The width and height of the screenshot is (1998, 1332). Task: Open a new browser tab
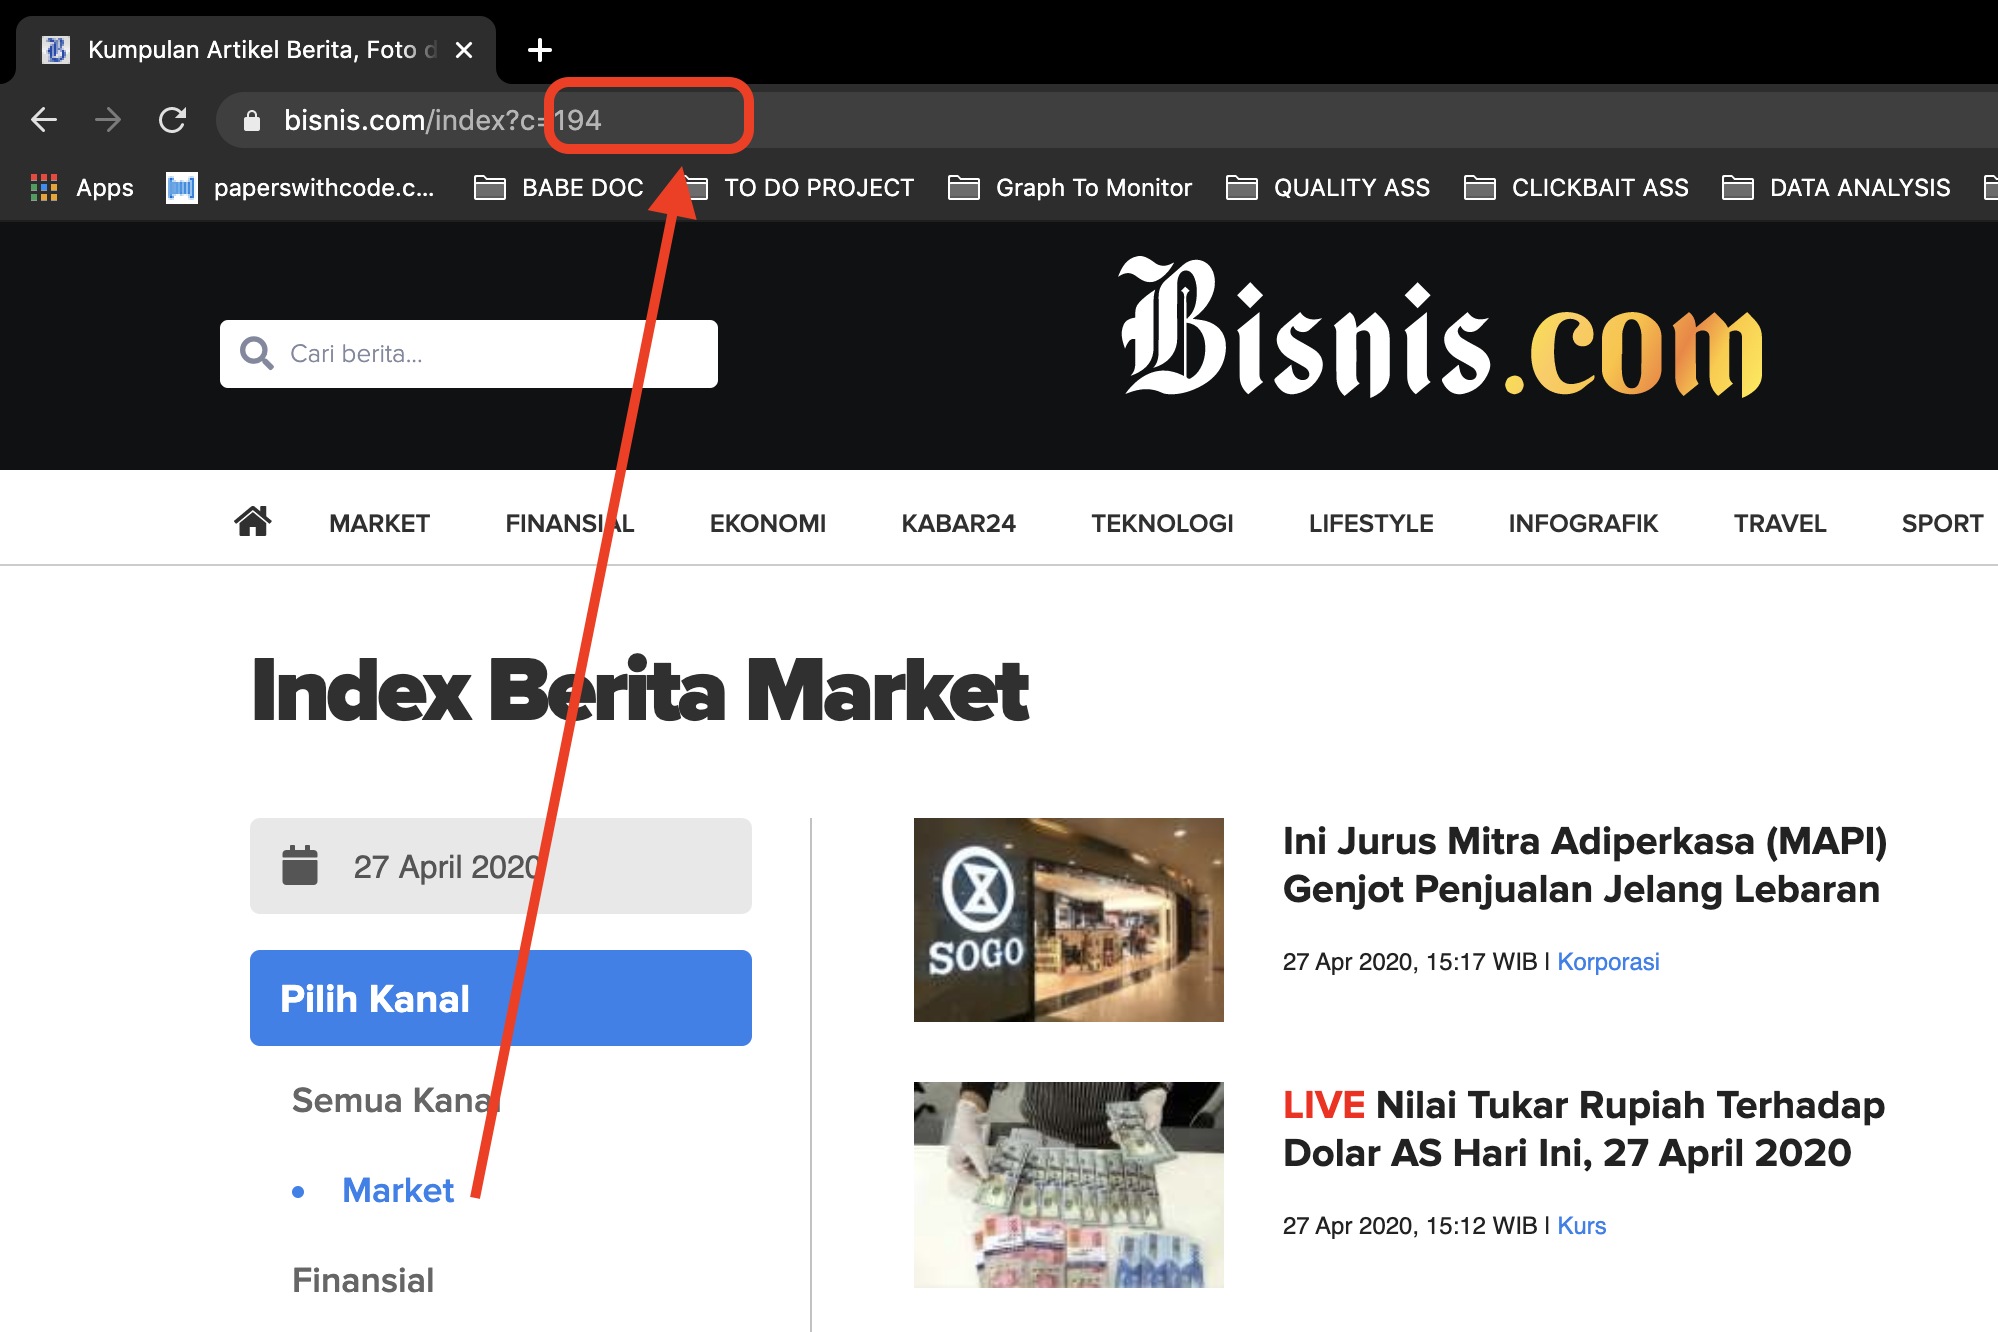point(539,50)
